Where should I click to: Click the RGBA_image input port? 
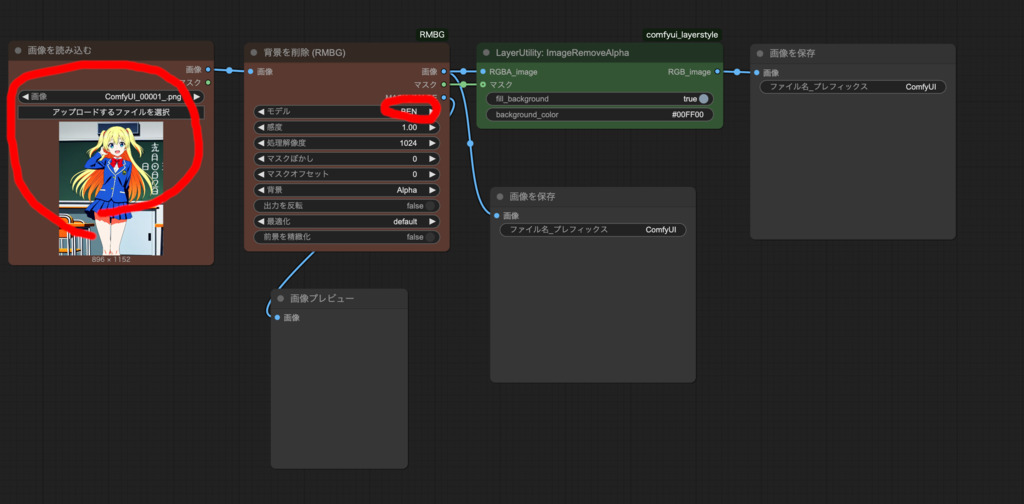click(483, 71)
